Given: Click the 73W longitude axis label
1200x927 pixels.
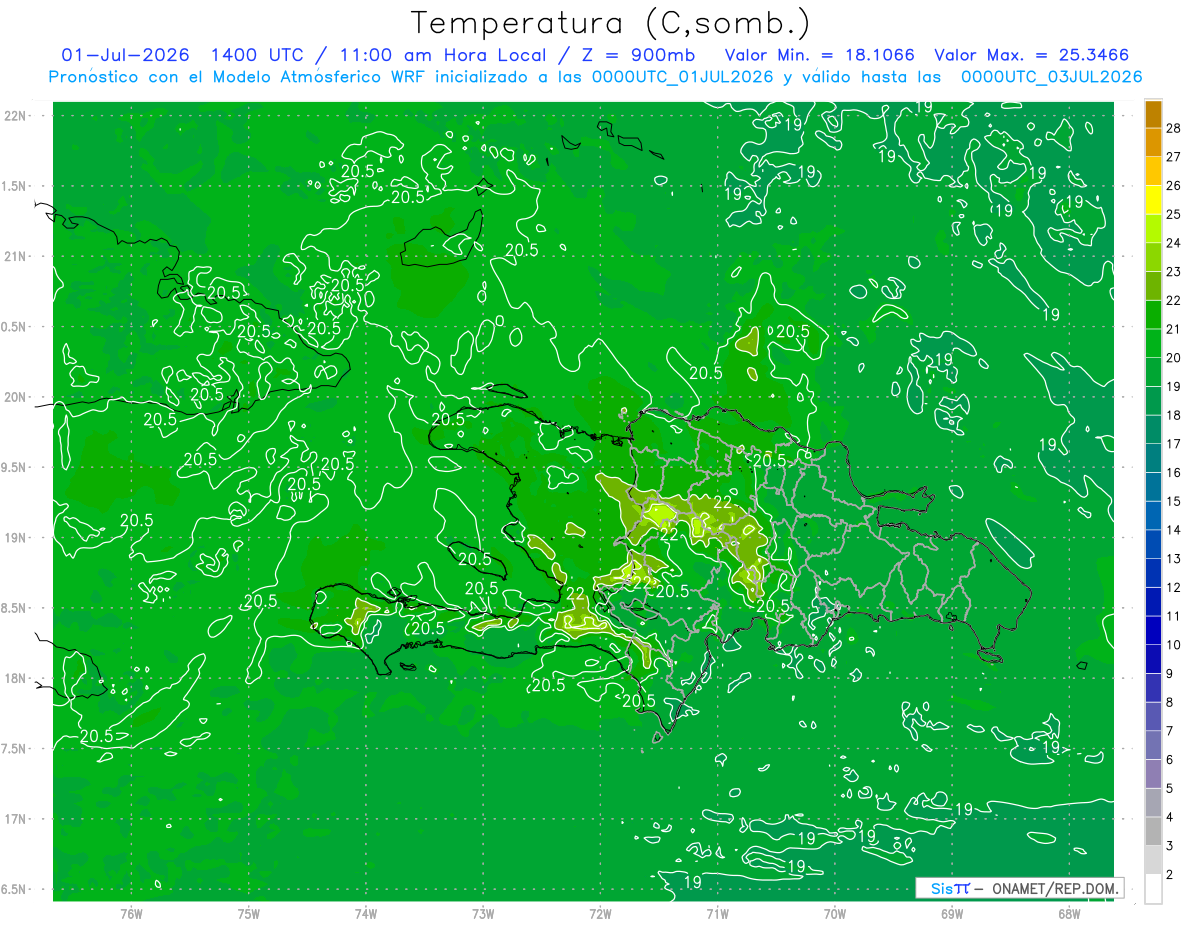Looking at the screenshot, I should 483,914.
